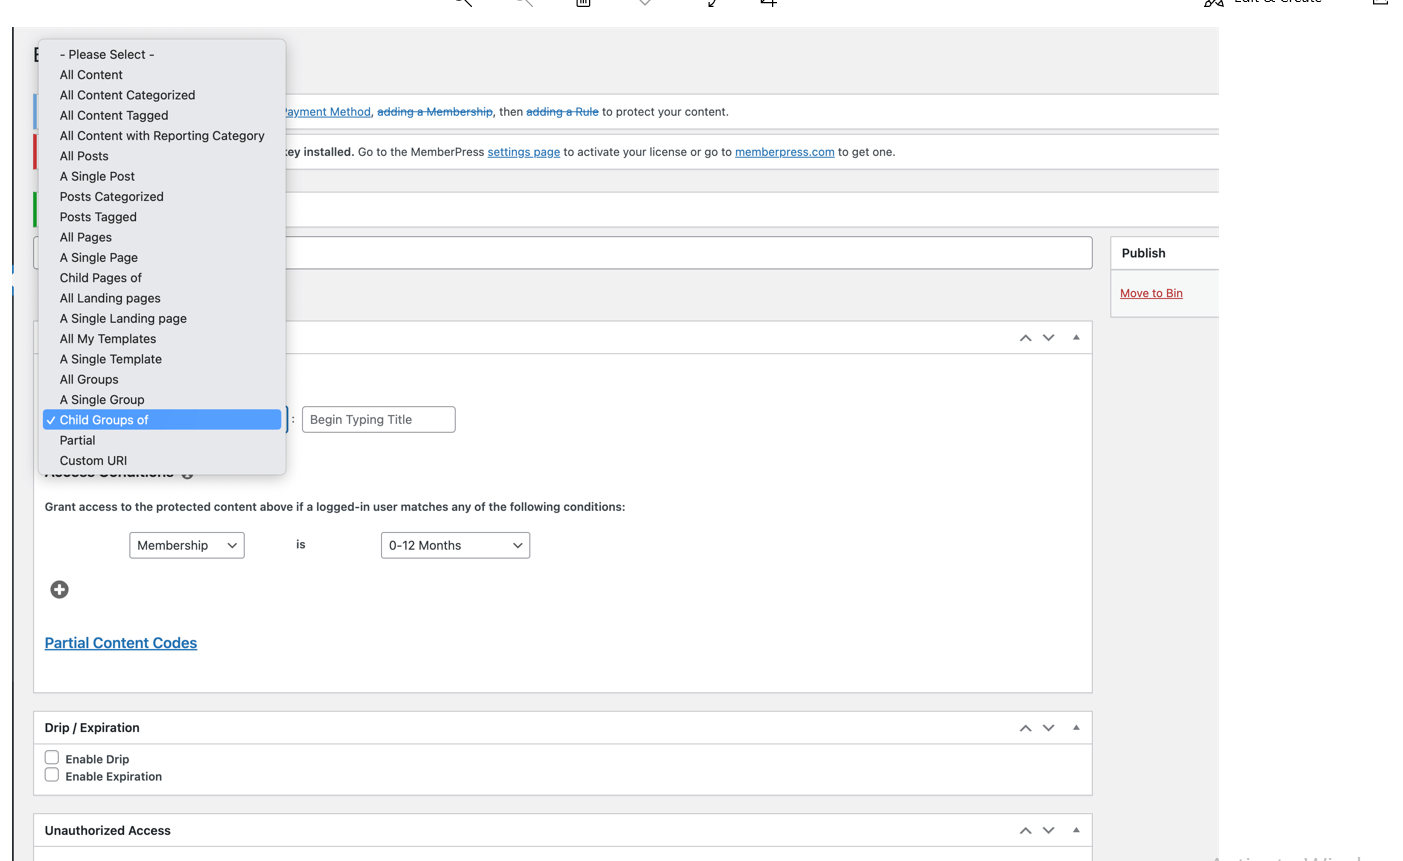Screen dimensions: 1403x861
Task: Choose 'Custom URI' option in dropdown list
Action: (x=93, y=461)
